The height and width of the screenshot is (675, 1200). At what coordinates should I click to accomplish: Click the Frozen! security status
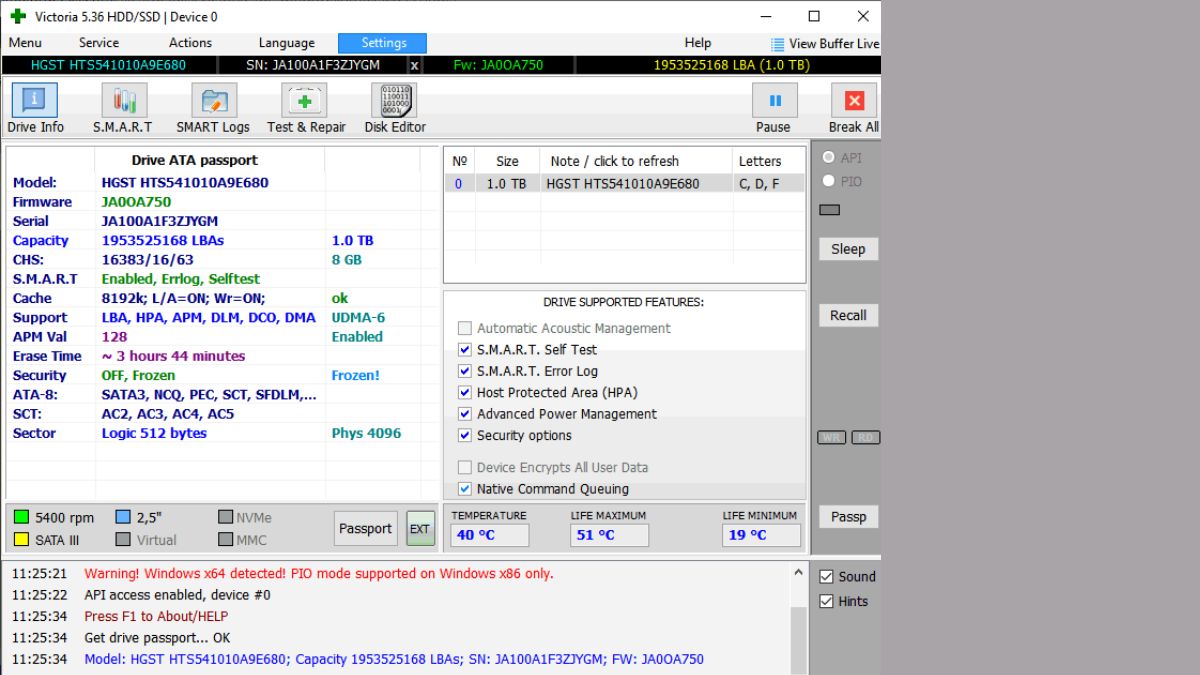[x=356, y=376]
